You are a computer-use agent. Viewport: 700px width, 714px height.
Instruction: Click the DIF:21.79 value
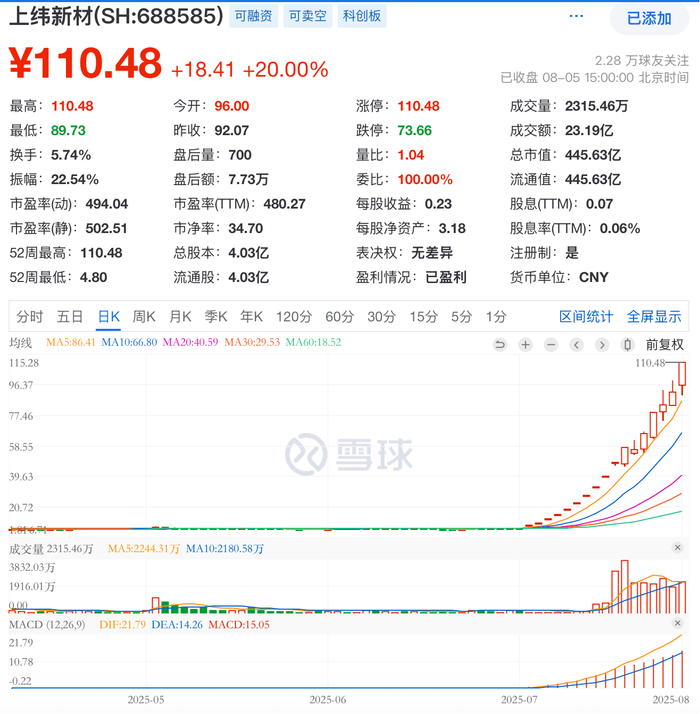tap(122, 624)
